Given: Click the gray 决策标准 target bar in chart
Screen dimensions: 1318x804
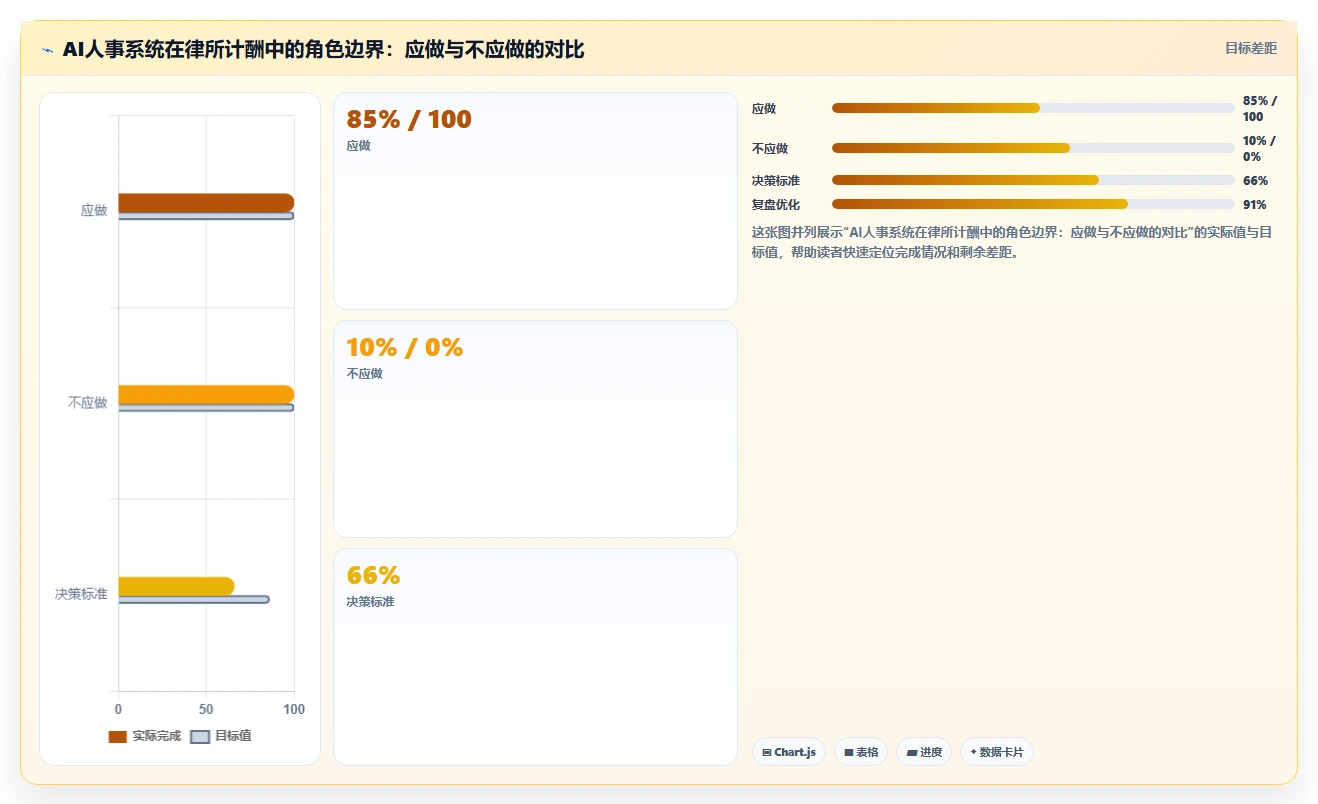Looking at the screenshot, I should coord(194,599).
